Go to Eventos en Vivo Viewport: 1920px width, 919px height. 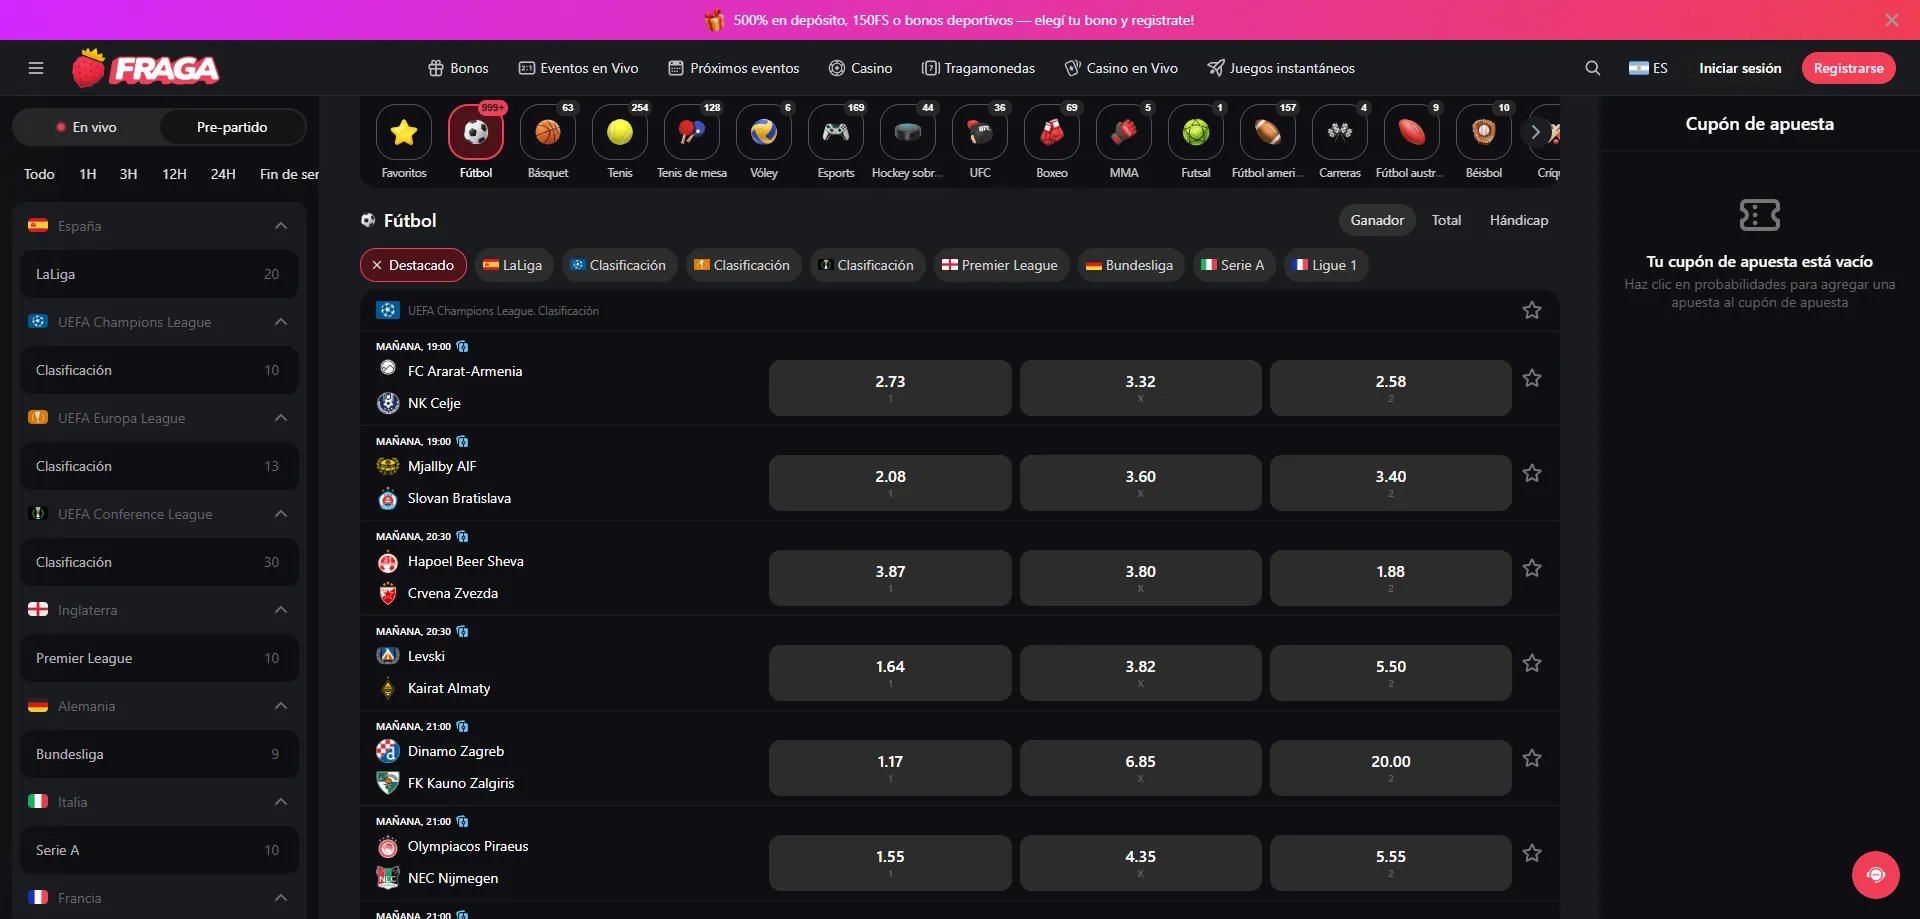tap(578, 68)
